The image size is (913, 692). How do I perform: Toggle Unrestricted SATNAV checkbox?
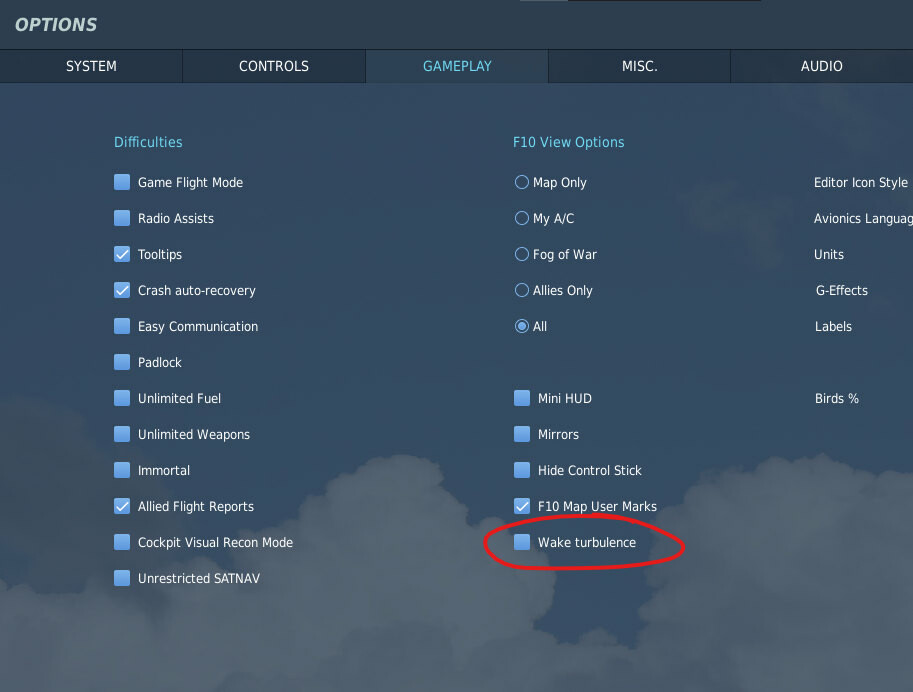click(122, 578)
